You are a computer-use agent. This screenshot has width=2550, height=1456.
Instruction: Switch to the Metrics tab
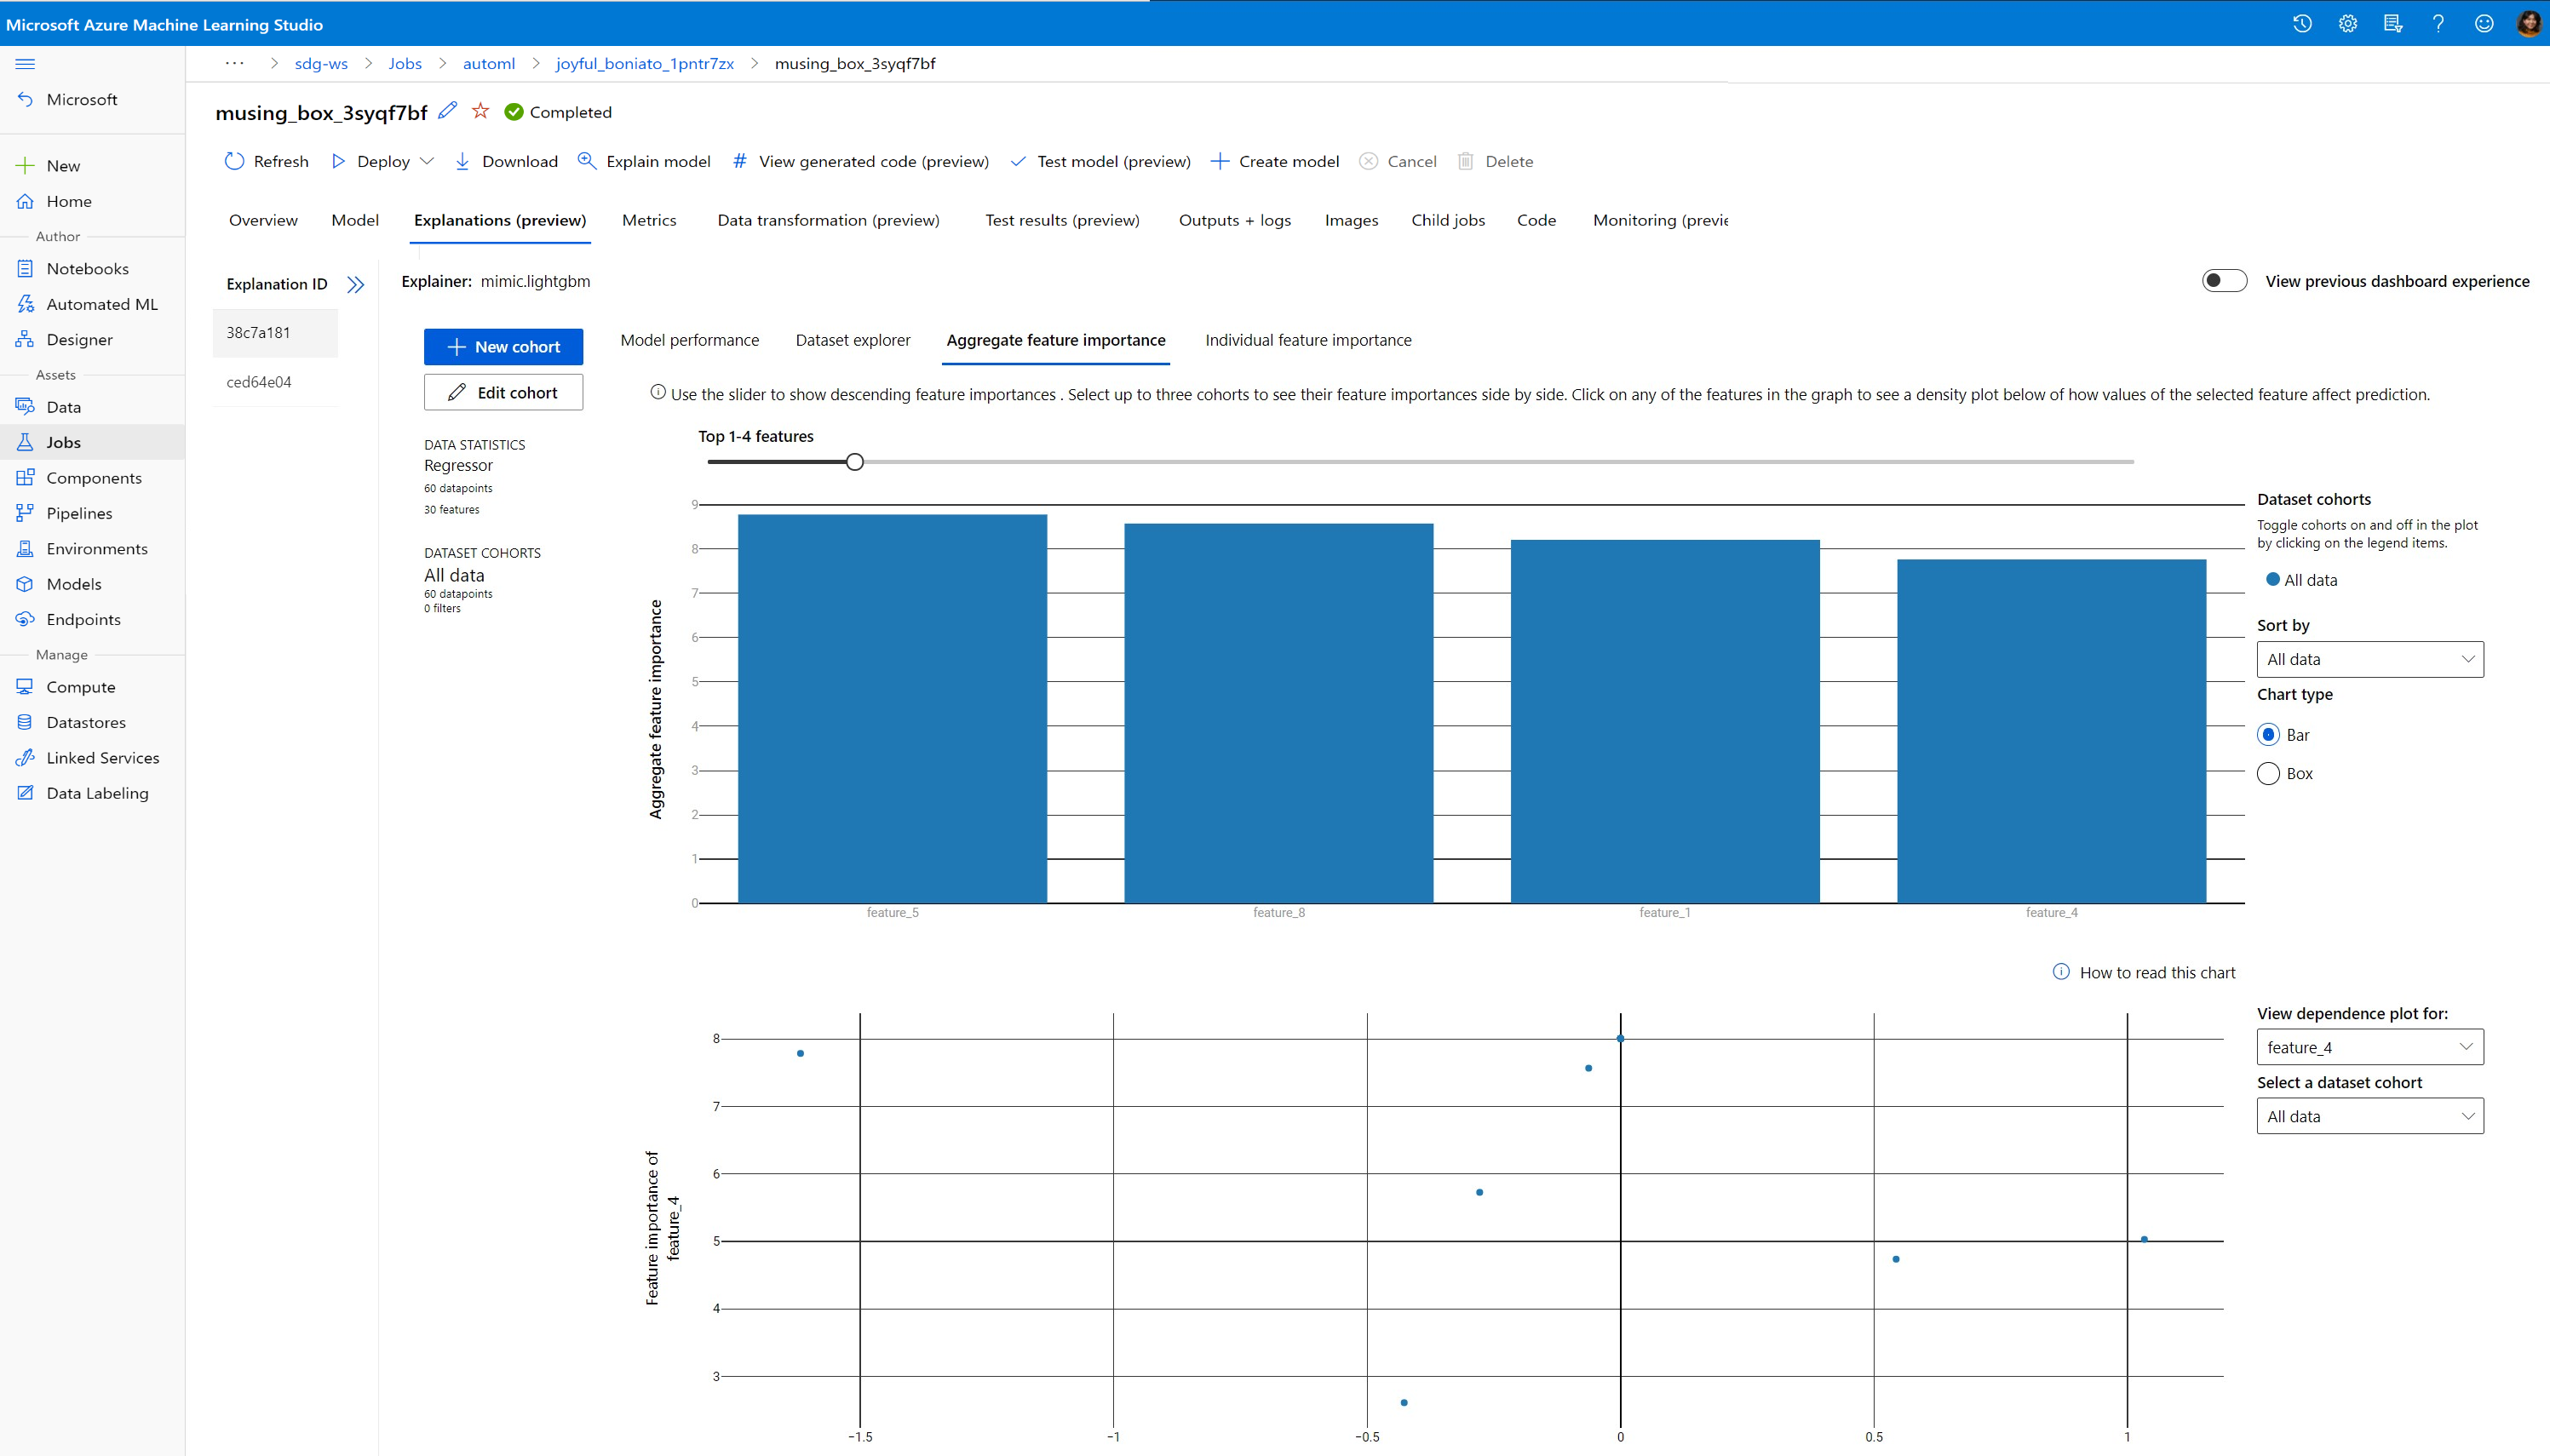point(649,220)
